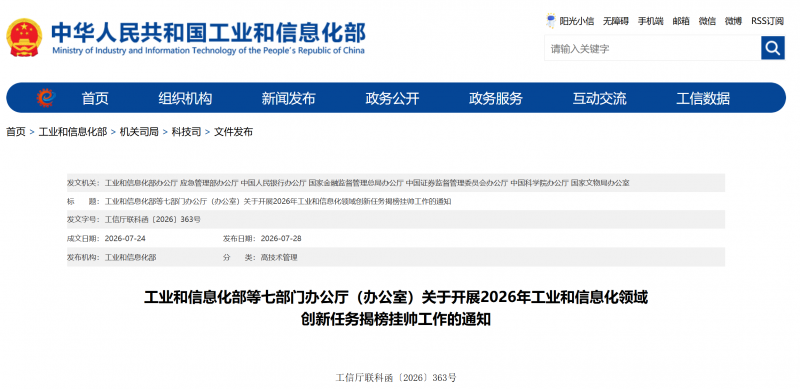Open the RSS订阅 link

coord(767,21)
